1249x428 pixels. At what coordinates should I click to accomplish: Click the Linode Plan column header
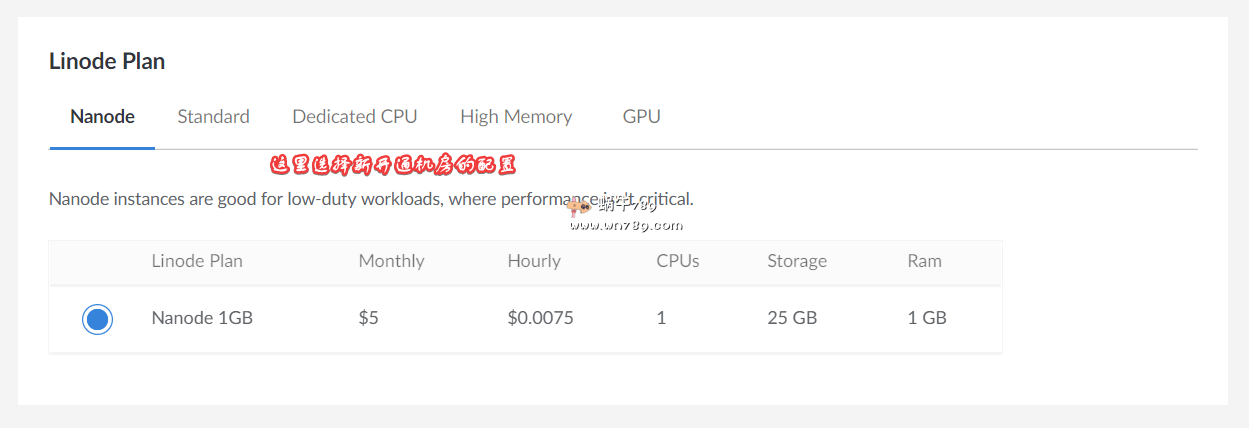tap(197, 261)
